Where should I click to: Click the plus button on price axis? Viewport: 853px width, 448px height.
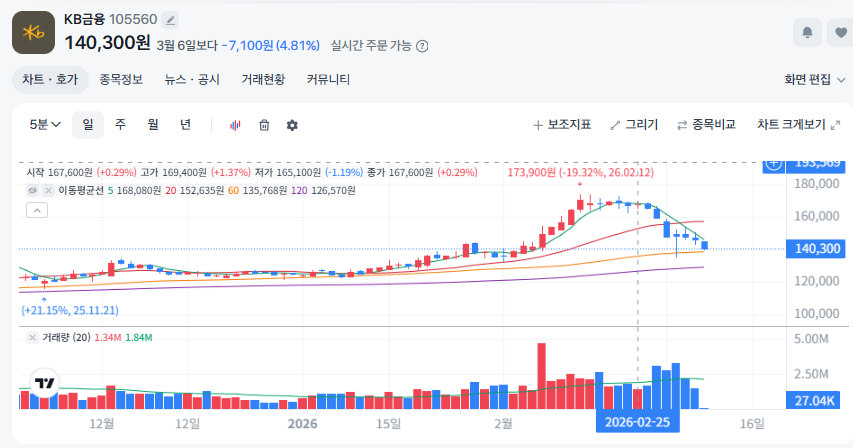[773, 164]
